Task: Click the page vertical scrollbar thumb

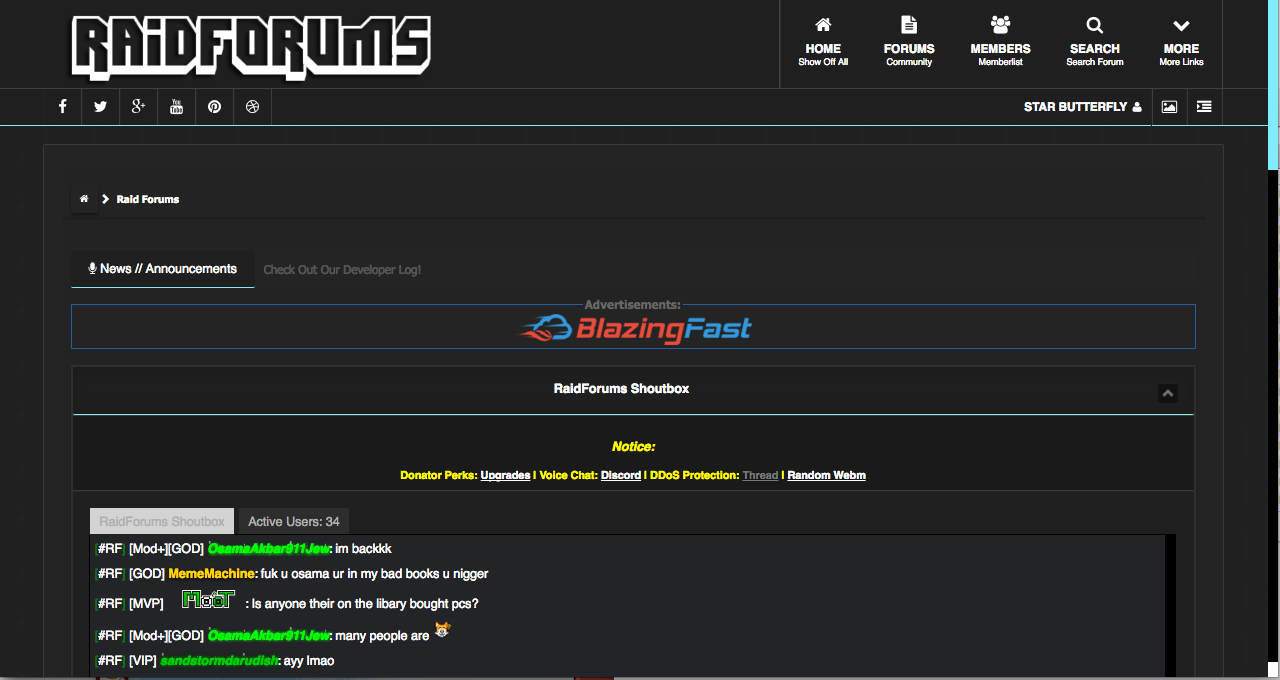Action: (x=1274, y=85)
